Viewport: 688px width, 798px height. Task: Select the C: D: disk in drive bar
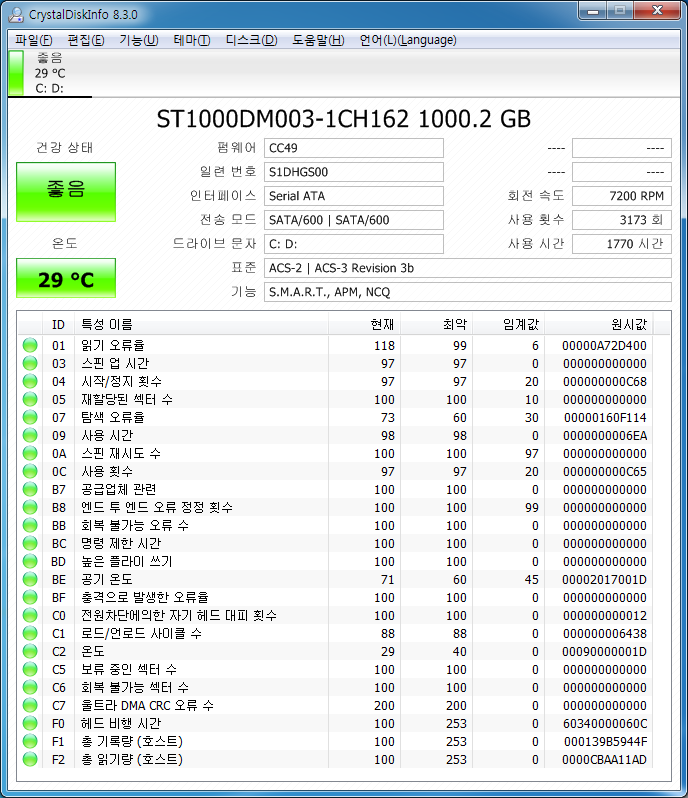(x=49, y=73)
